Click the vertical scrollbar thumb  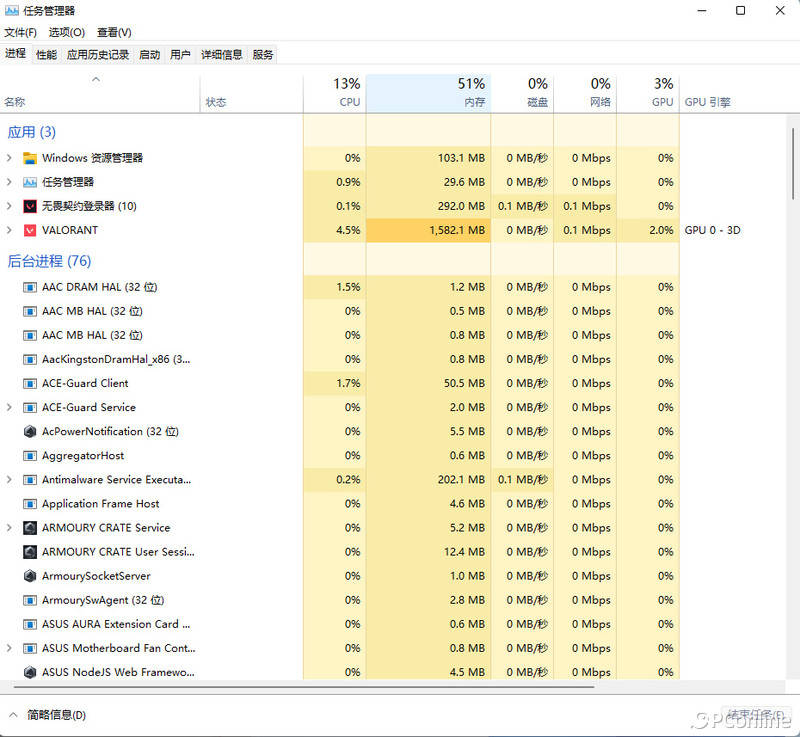coord(793,164)
